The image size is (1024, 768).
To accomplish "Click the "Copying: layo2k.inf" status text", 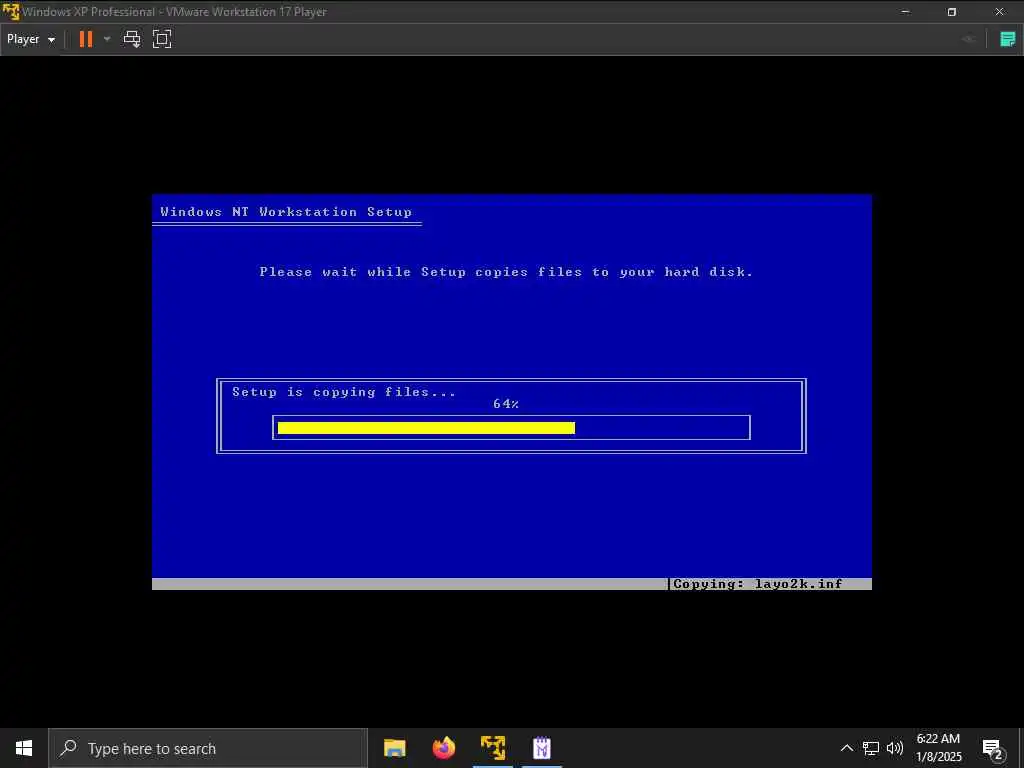I will pos(758,584).
